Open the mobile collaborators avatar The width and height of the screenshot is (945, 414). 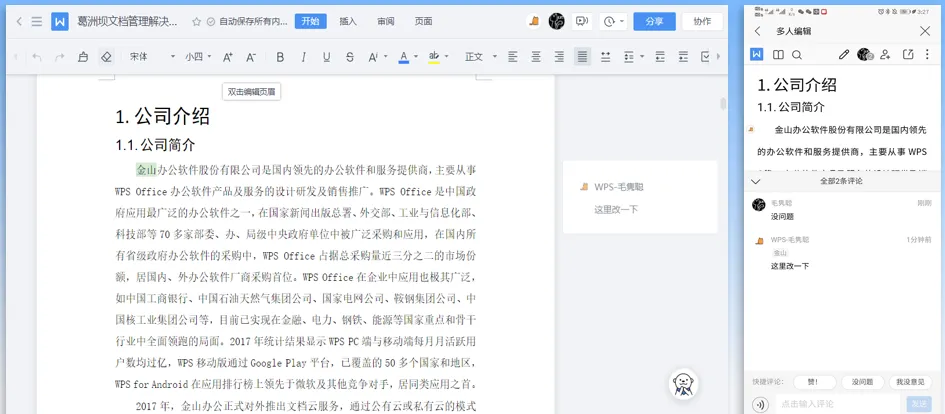coord(865,55)
